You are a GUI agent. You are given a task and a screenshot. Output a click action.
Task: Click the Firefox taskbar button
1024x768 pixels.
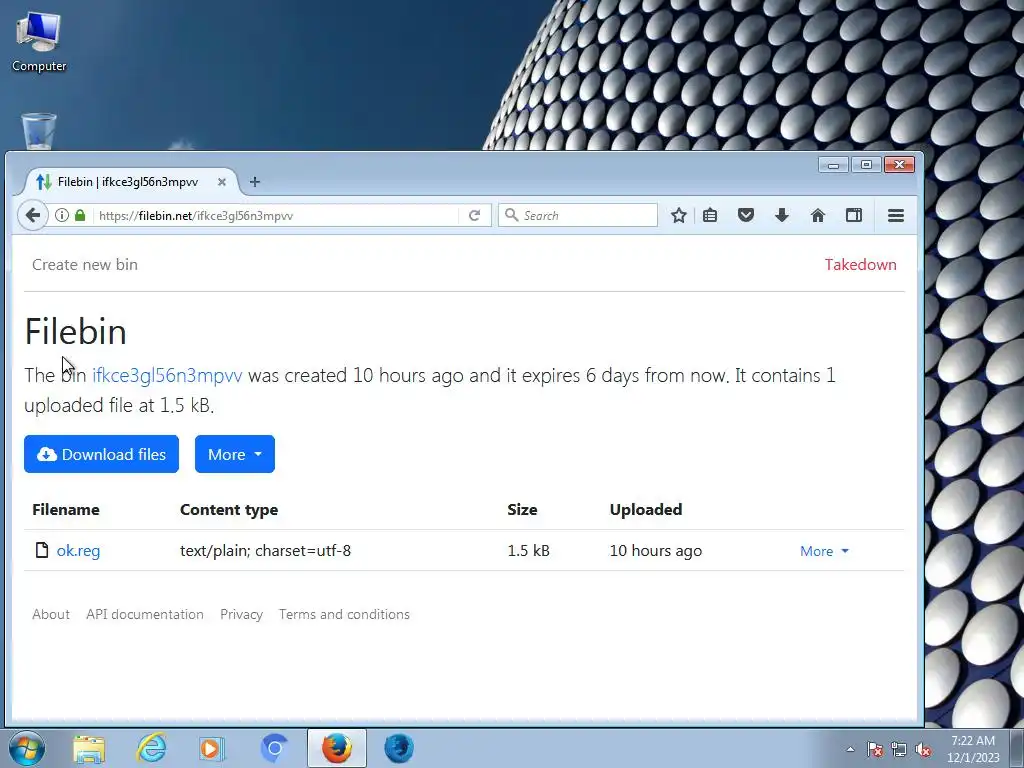[x=337, y=748]
